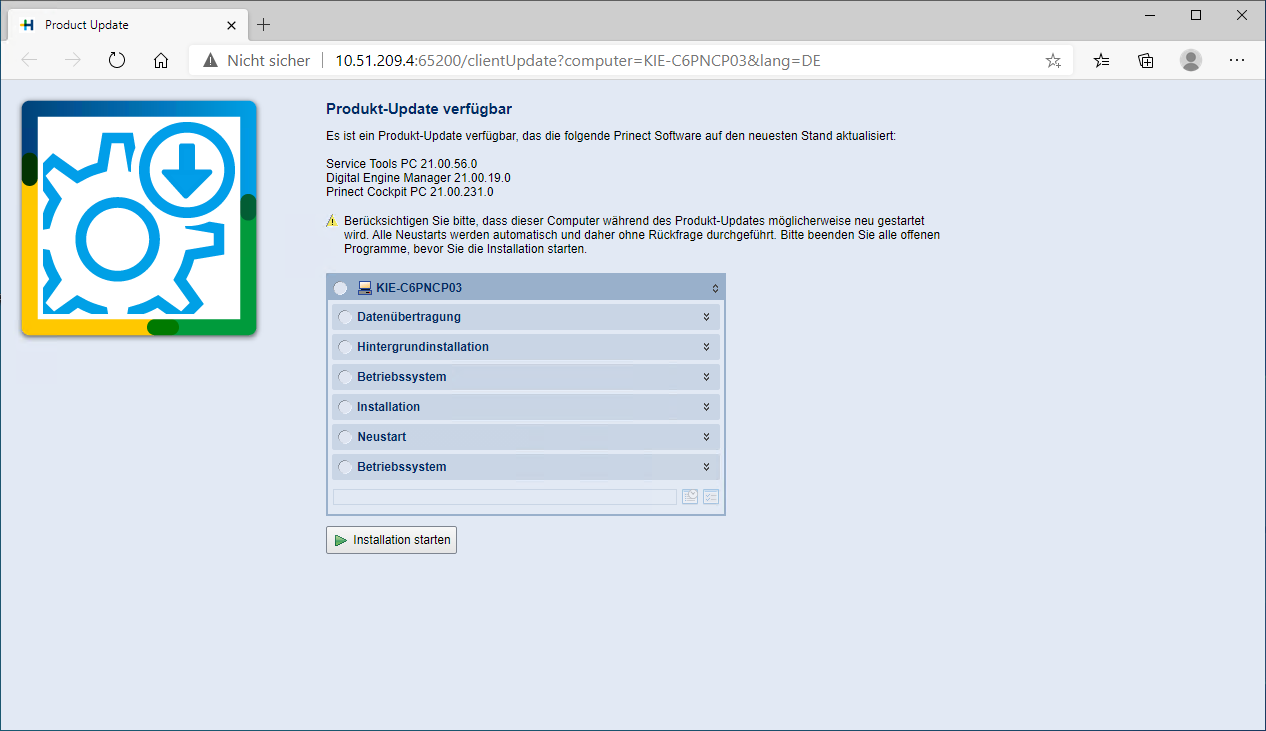Click the Prinect Cockpit PC 21.00.231.0 line
1266x731 pixels.
click(410, 191)
